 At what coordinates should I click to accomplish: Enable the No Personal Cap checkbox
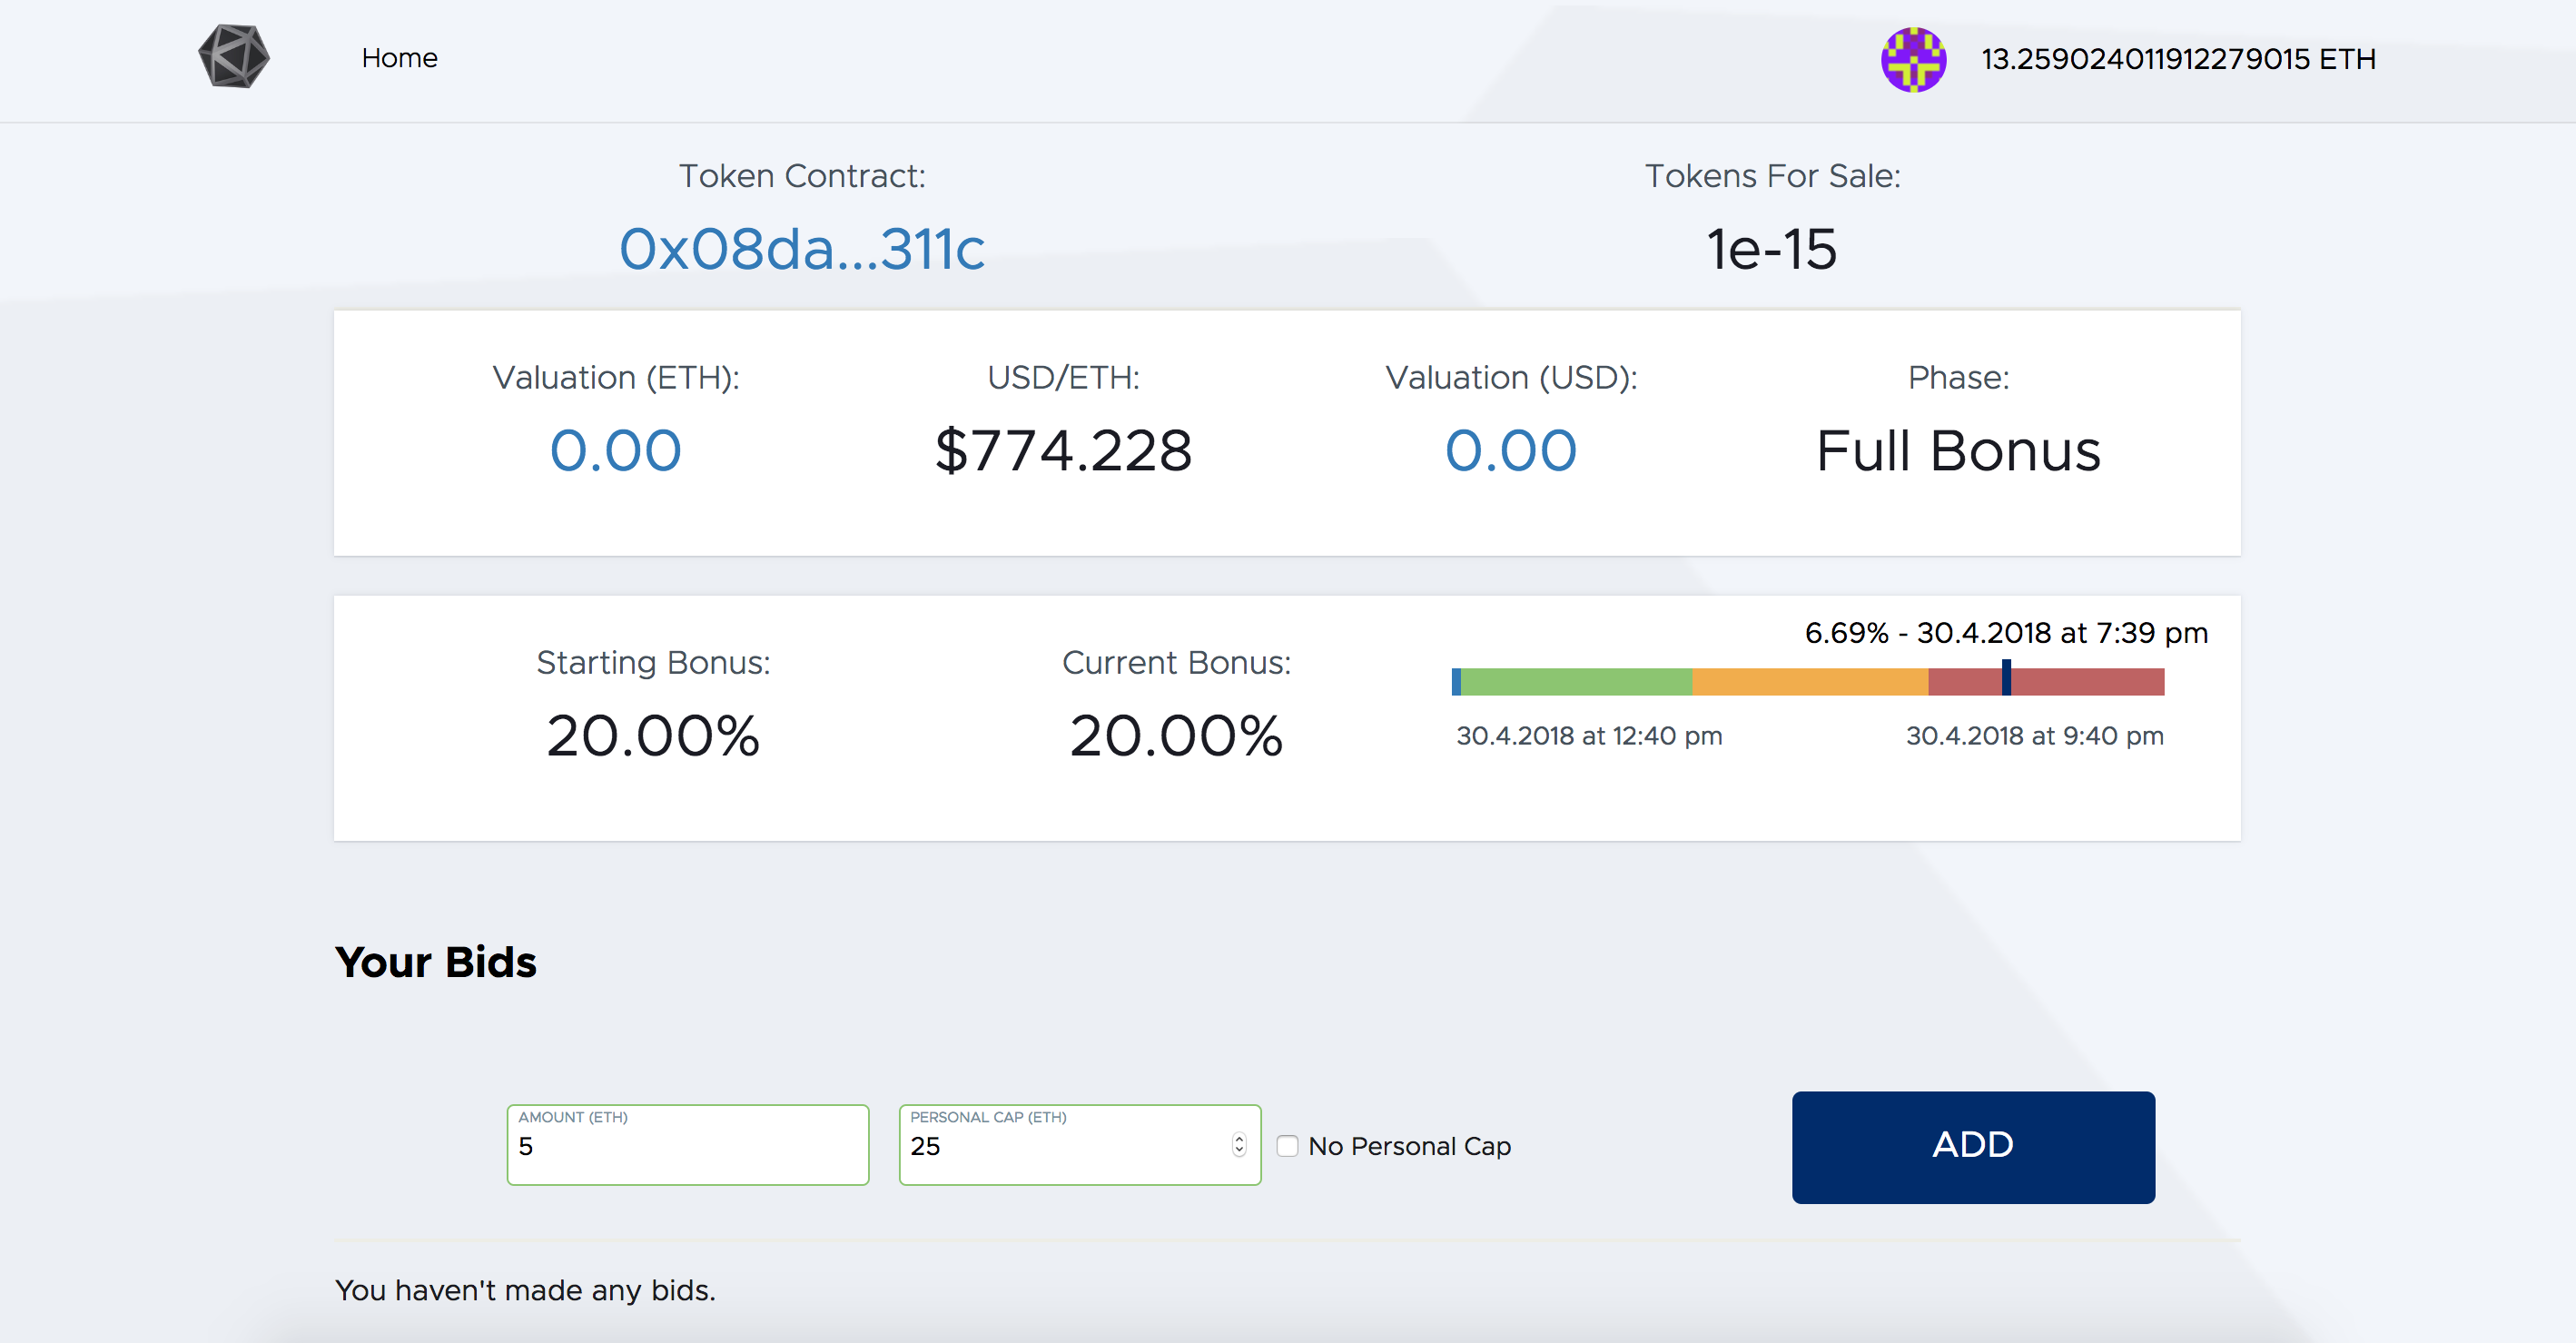click(x=1287, y=1146)
